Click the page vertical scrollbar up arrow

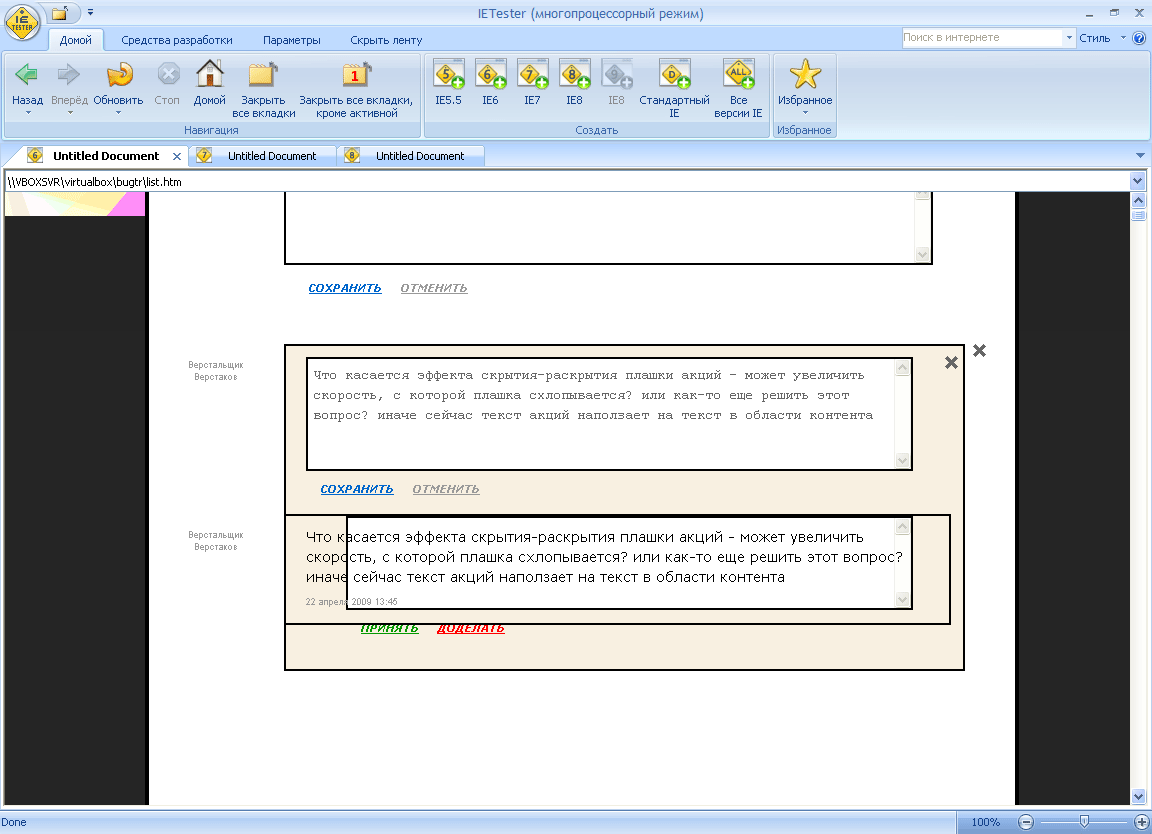point(1138,201)
